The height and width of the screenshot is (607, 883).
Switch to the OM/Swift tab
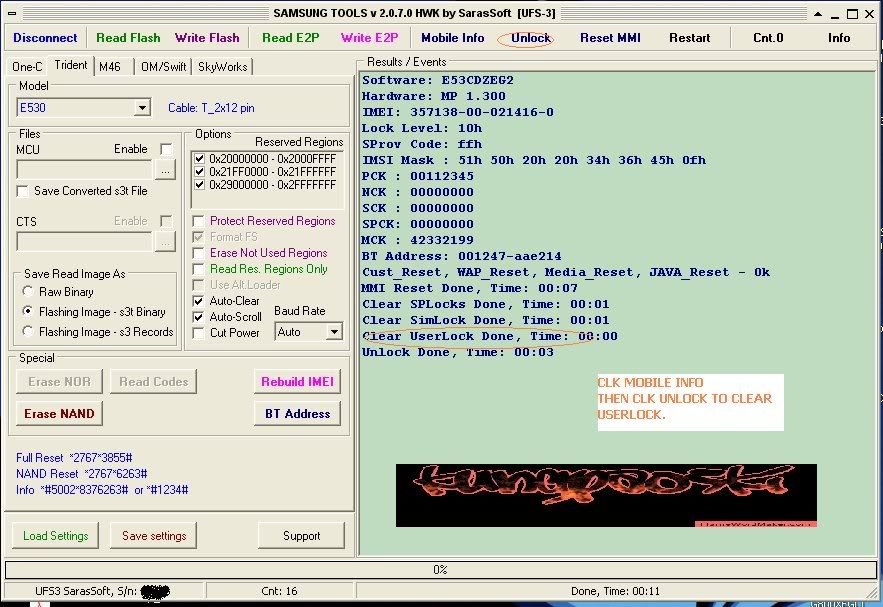coord(163,66)
